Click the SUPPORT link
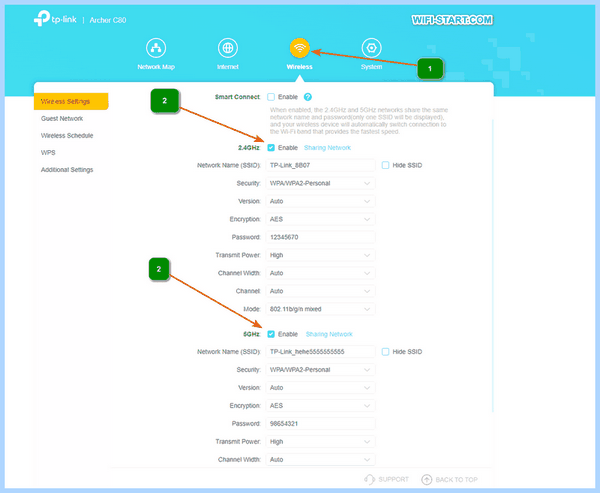Viewport: 600px width, 493px height. pyautogui.click(x=393, y=480)
